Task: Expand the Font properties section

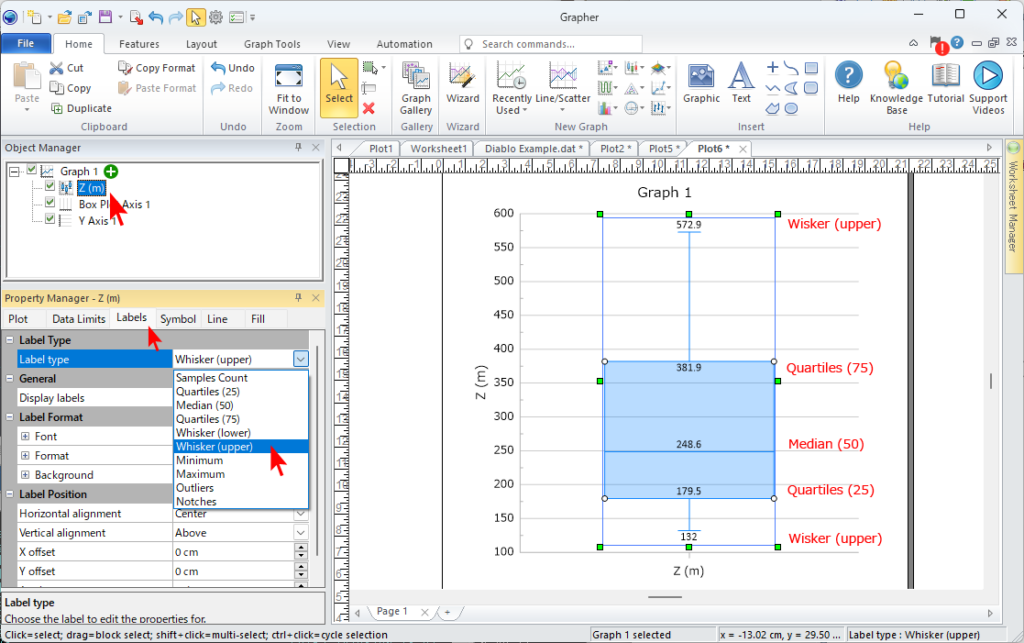Action: [25, 437]
